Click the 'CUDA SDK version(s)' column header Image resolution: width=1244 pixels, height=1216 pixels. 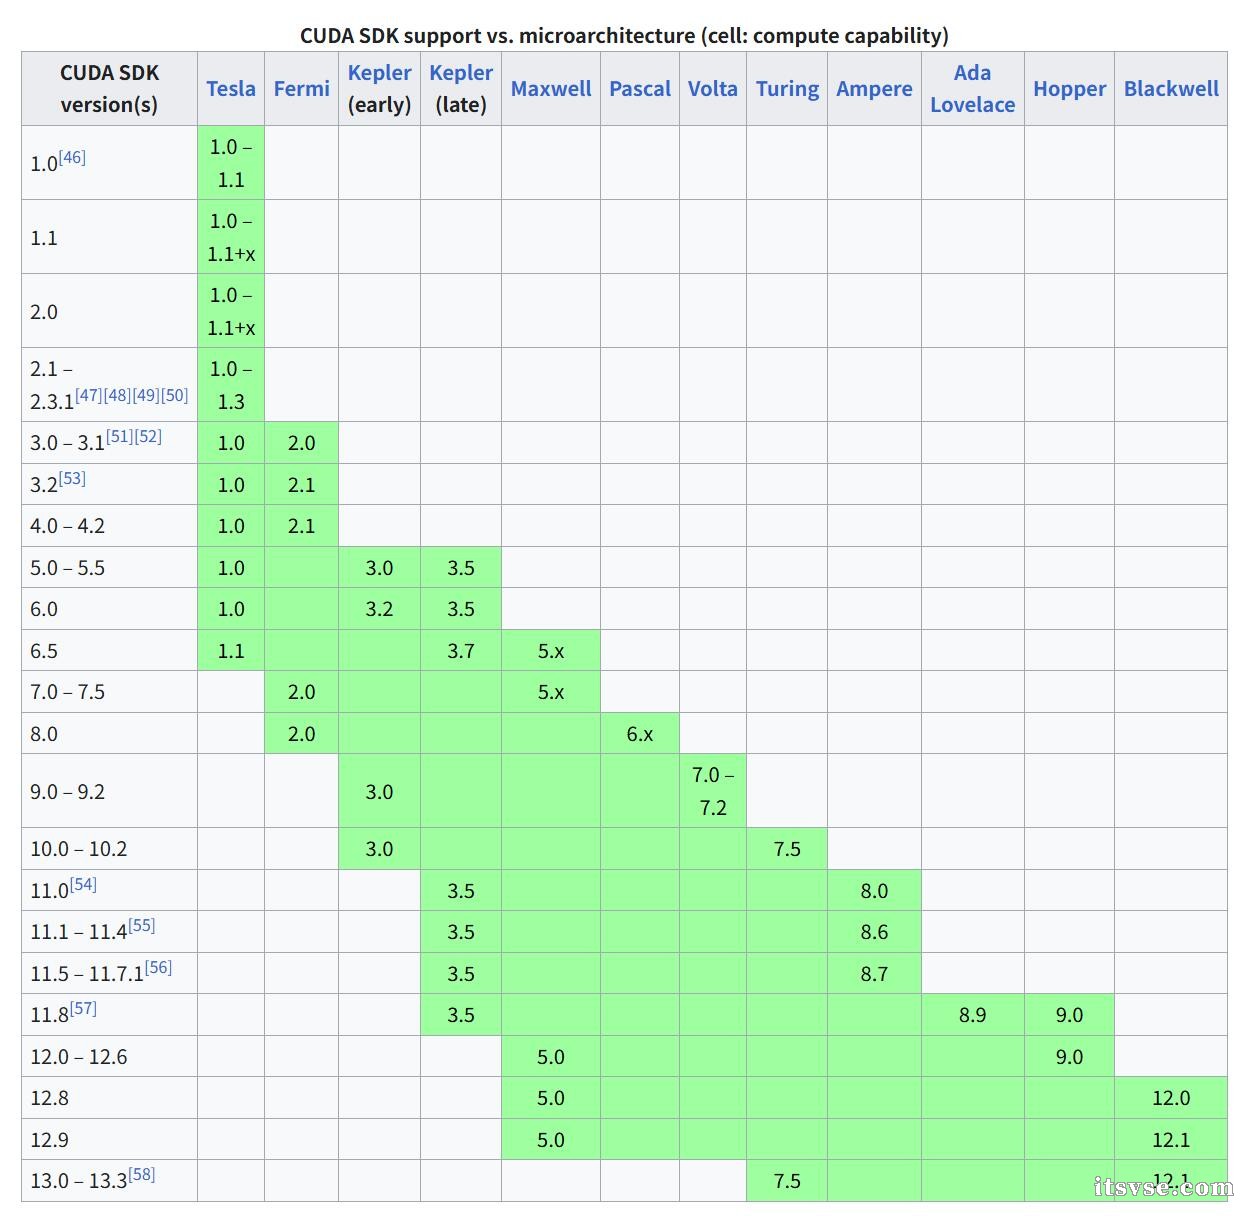point(109,88)
